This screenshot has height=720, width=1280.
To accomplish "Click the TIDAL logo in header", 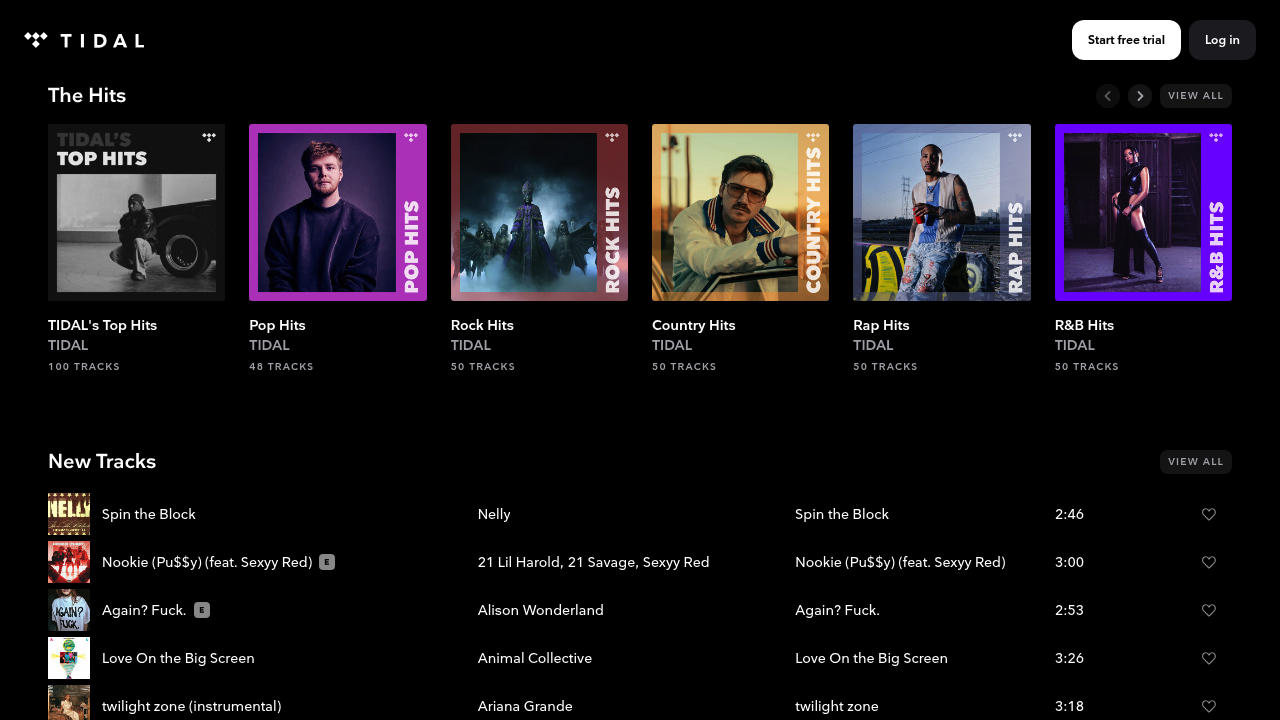I will (84, 40).
